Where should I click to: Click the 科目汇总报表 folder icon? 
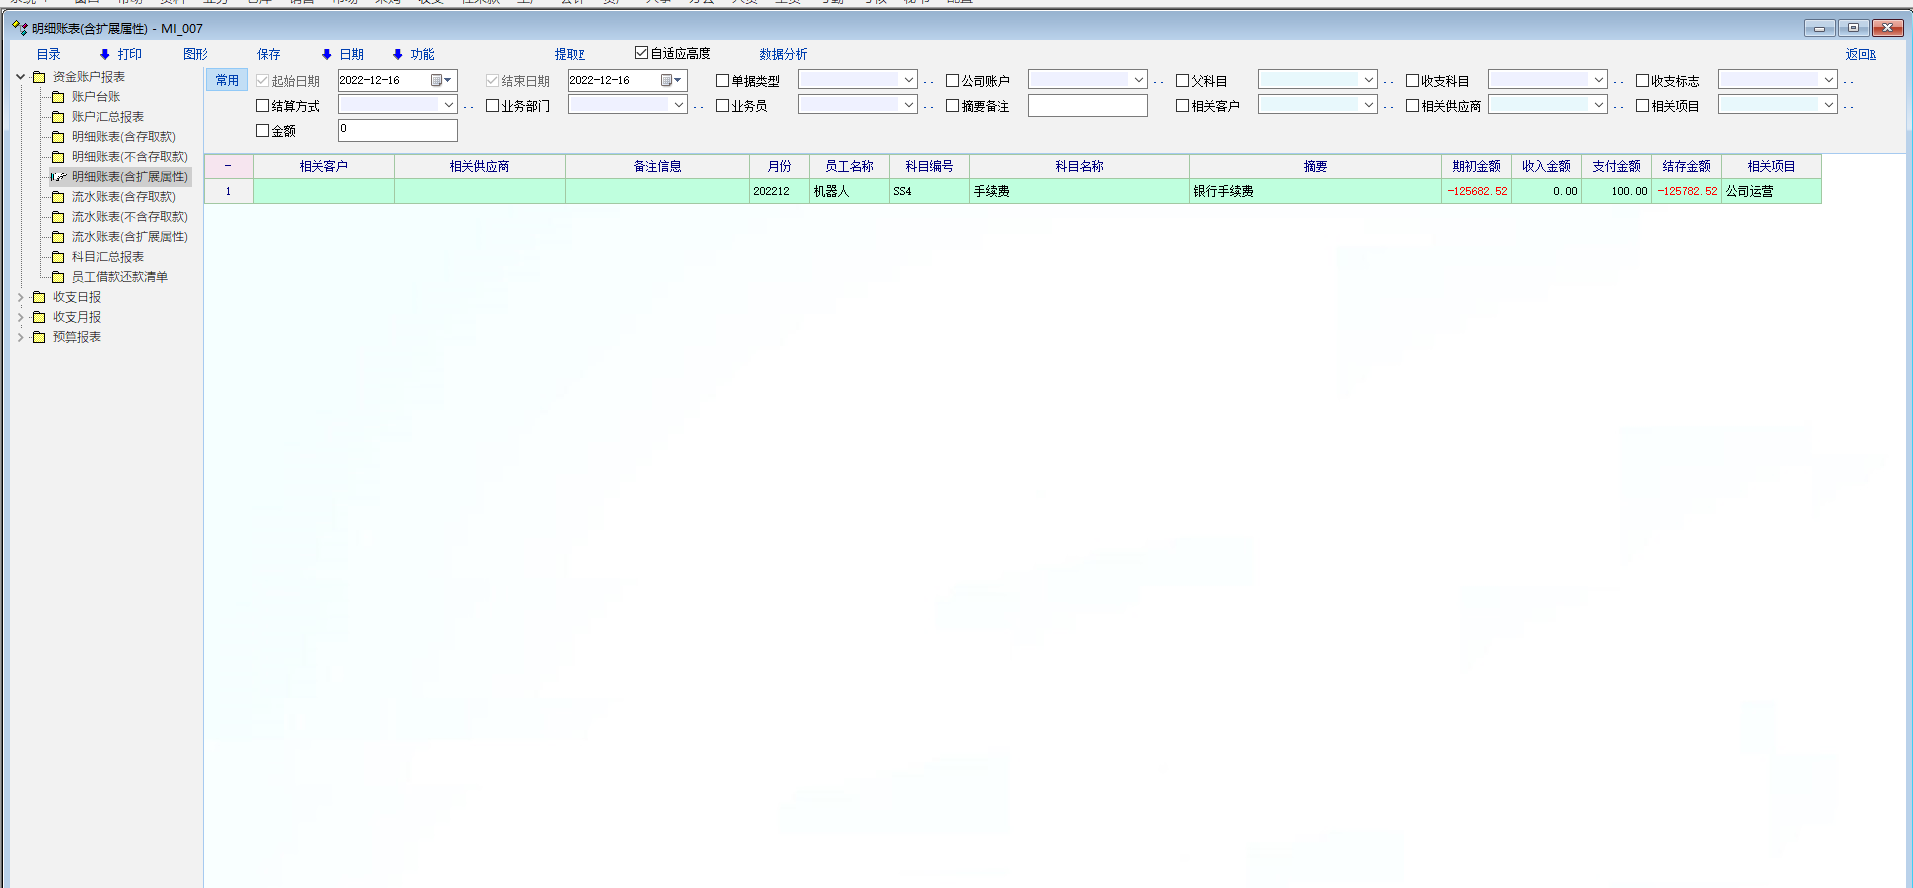[x=58, y=257]
